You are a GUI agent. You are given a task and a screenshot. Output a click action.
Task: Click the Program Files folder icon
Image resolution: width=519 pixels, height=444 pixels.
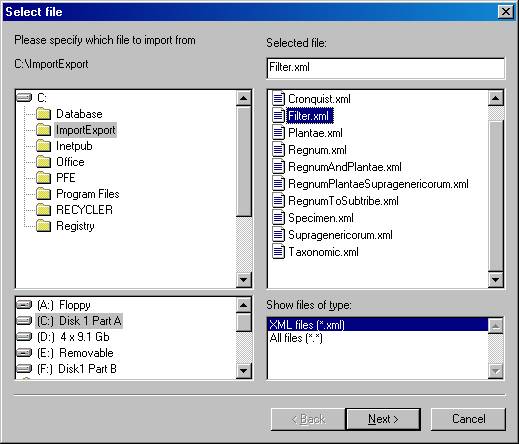44,194
